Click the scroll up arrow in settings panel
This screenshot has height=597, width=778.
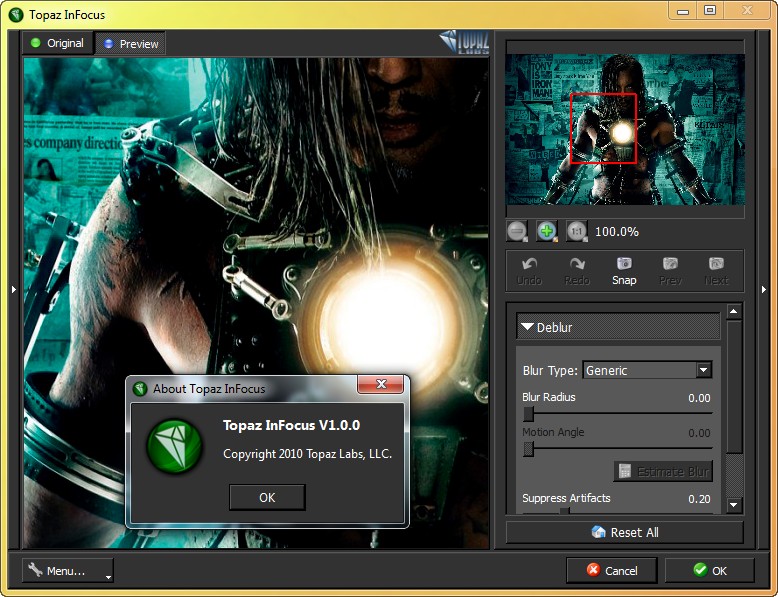click(x=734, y=312)
